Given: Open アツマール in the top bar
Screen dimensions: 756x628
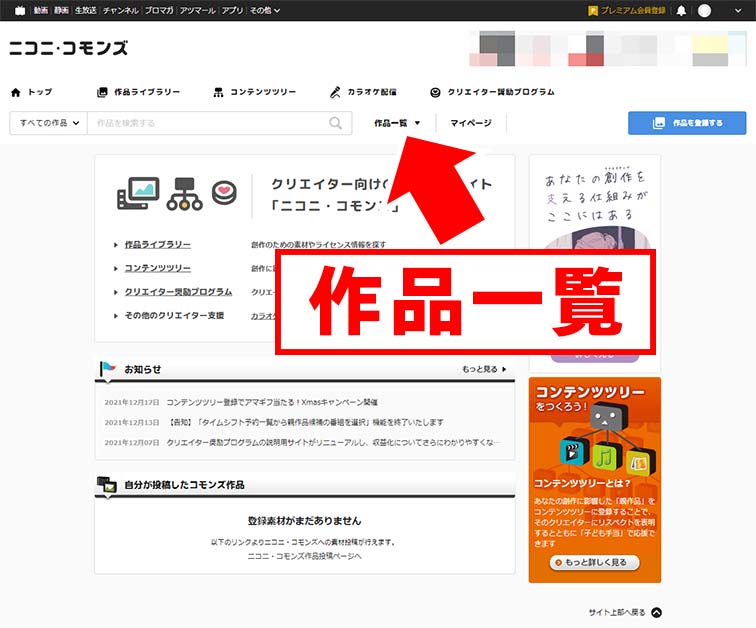Looking at the screenshot, I should click(197, 10).
